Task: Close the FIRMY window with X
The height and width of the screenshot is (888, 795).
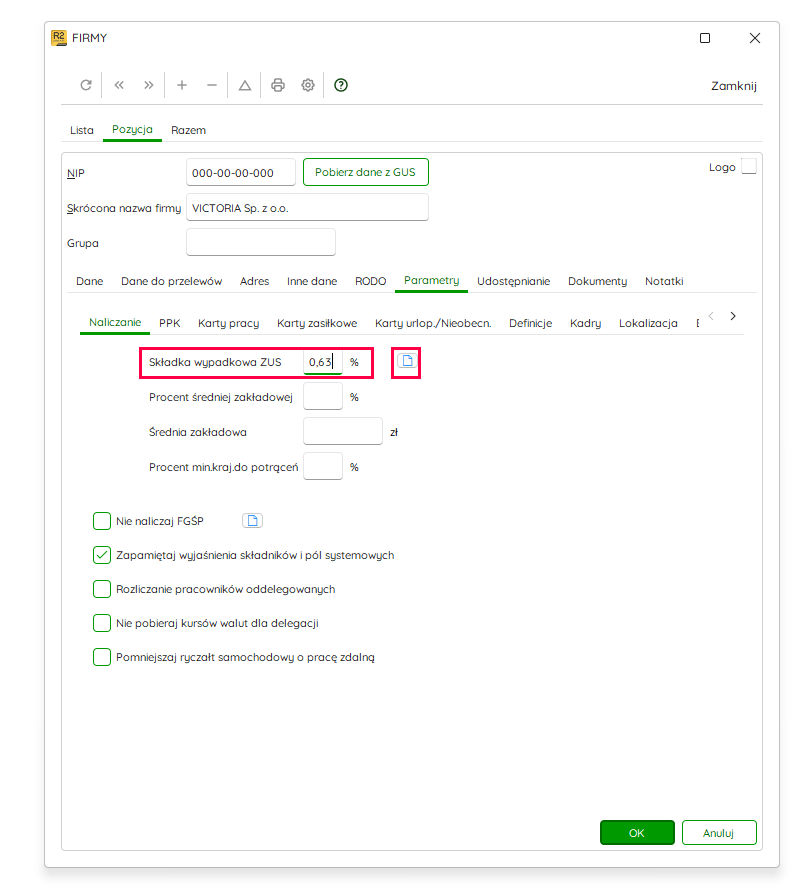Action: 755,38
